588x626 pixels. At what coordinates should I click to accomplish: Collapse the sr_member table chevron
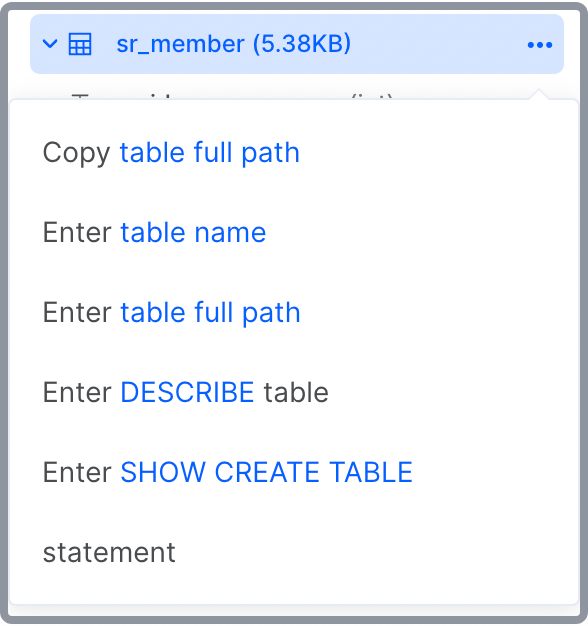pyautogui.click(x=50, y=44)
